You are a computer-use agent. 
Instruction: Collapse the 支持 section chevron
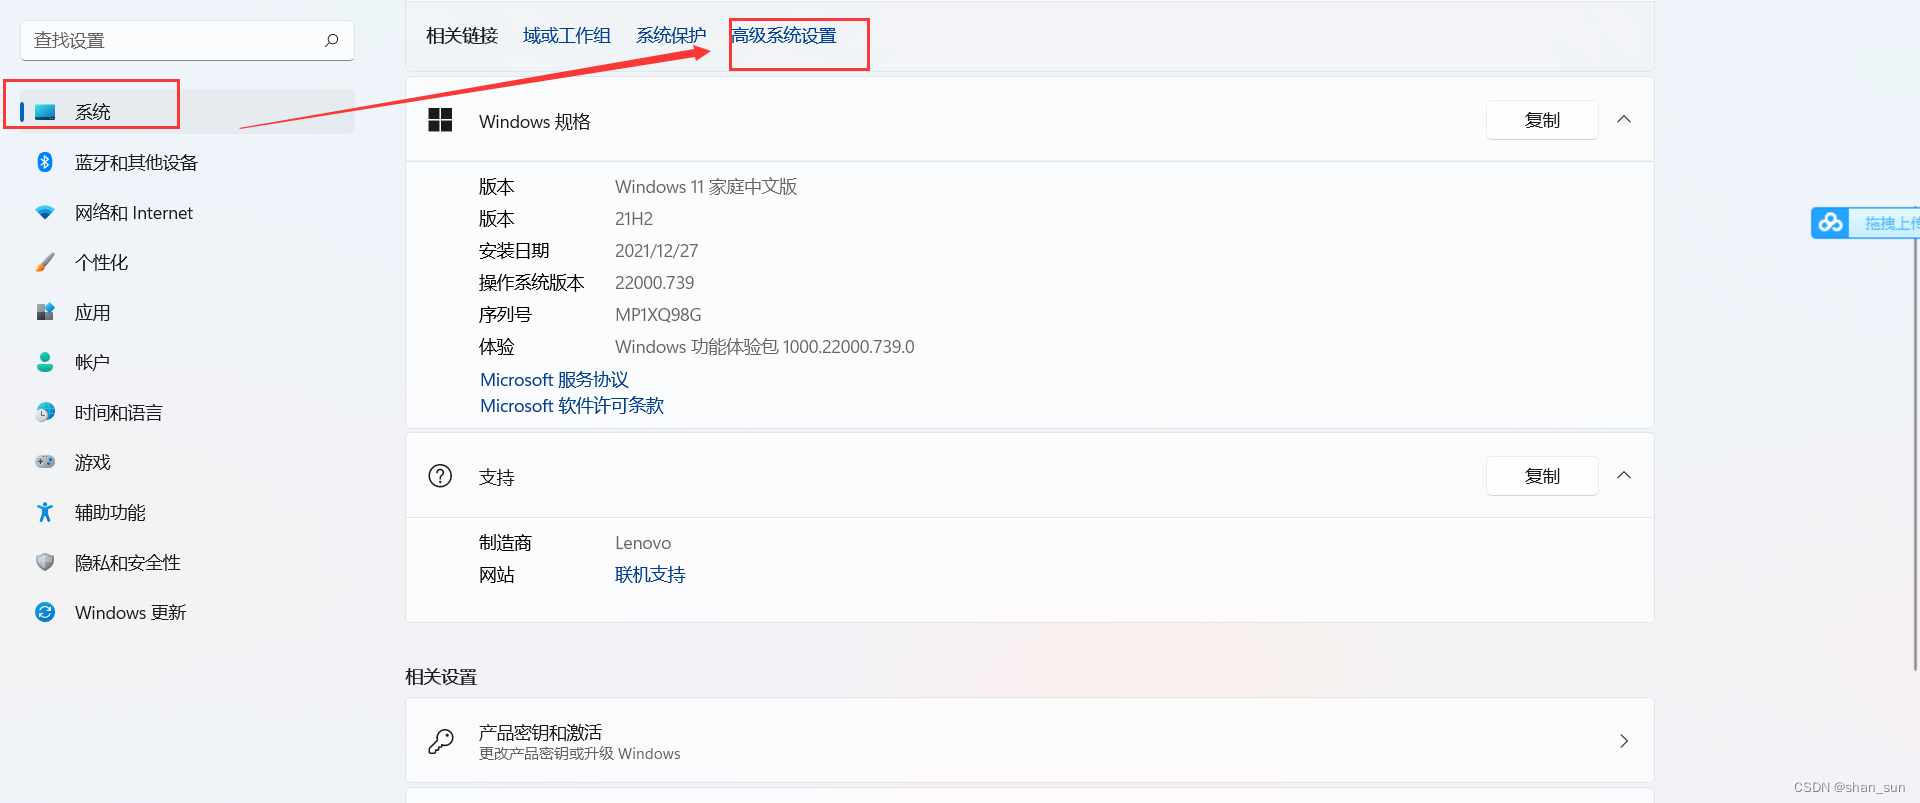pyautogui.click(x=1624, y=476)
